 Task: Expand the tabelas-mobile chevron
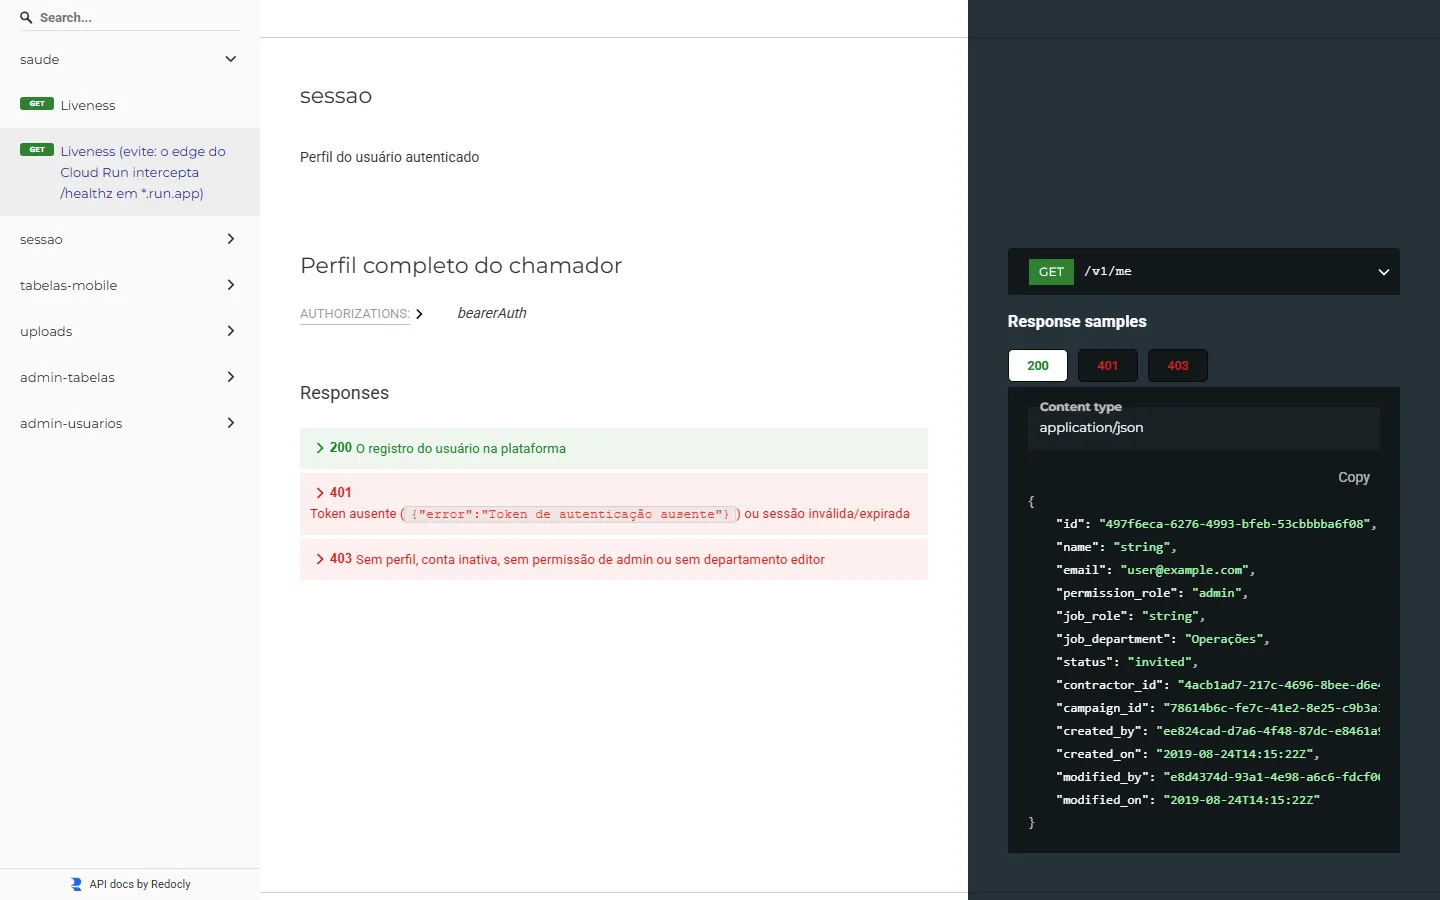click(231, 285)
